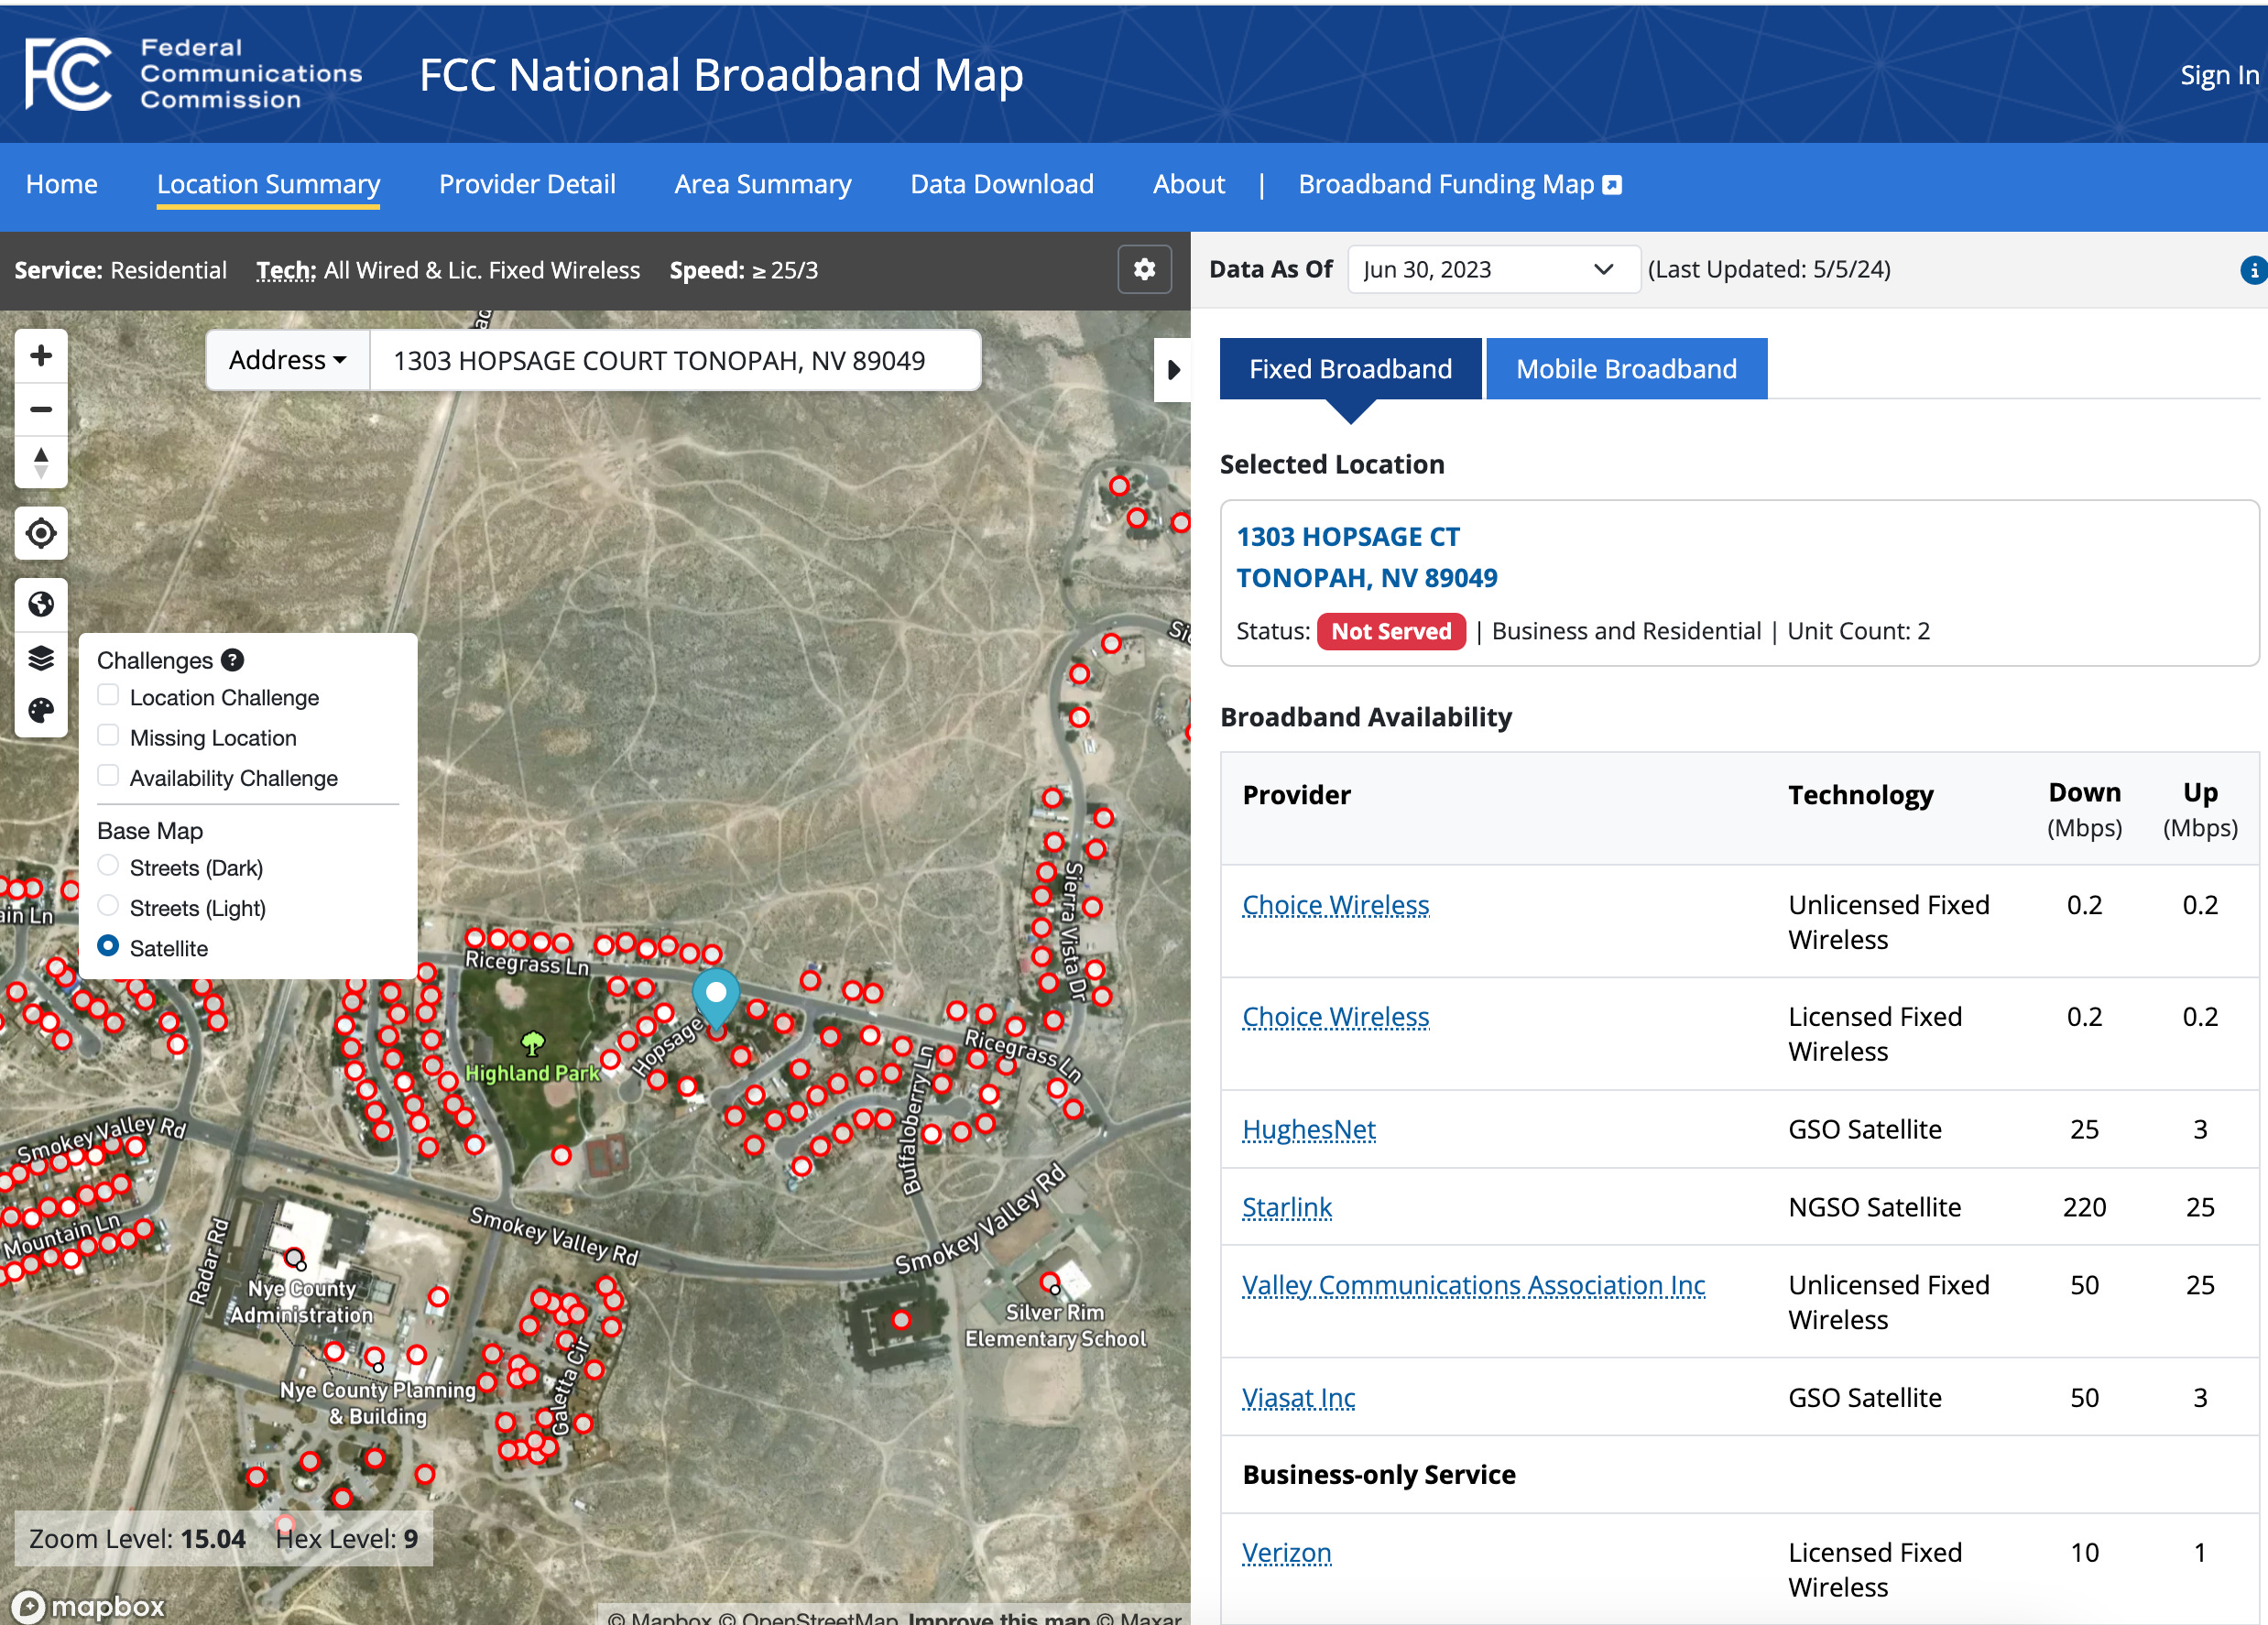Open the HughesNet provider link
This screenshot has width=2268, height=1625.
coord(1308,1129)
